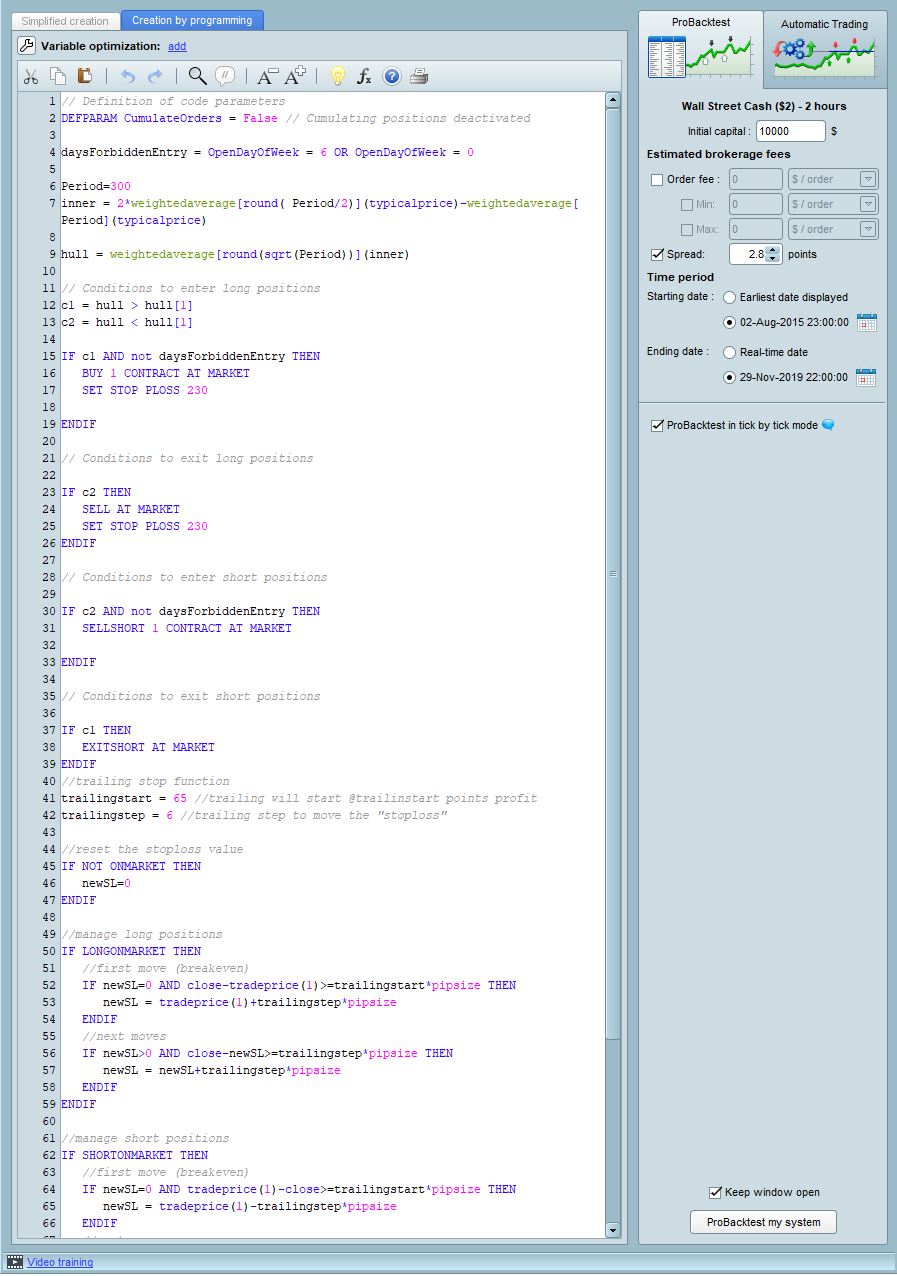Click the video training film icon
897x1276 pixels.
coord(15,1262)
